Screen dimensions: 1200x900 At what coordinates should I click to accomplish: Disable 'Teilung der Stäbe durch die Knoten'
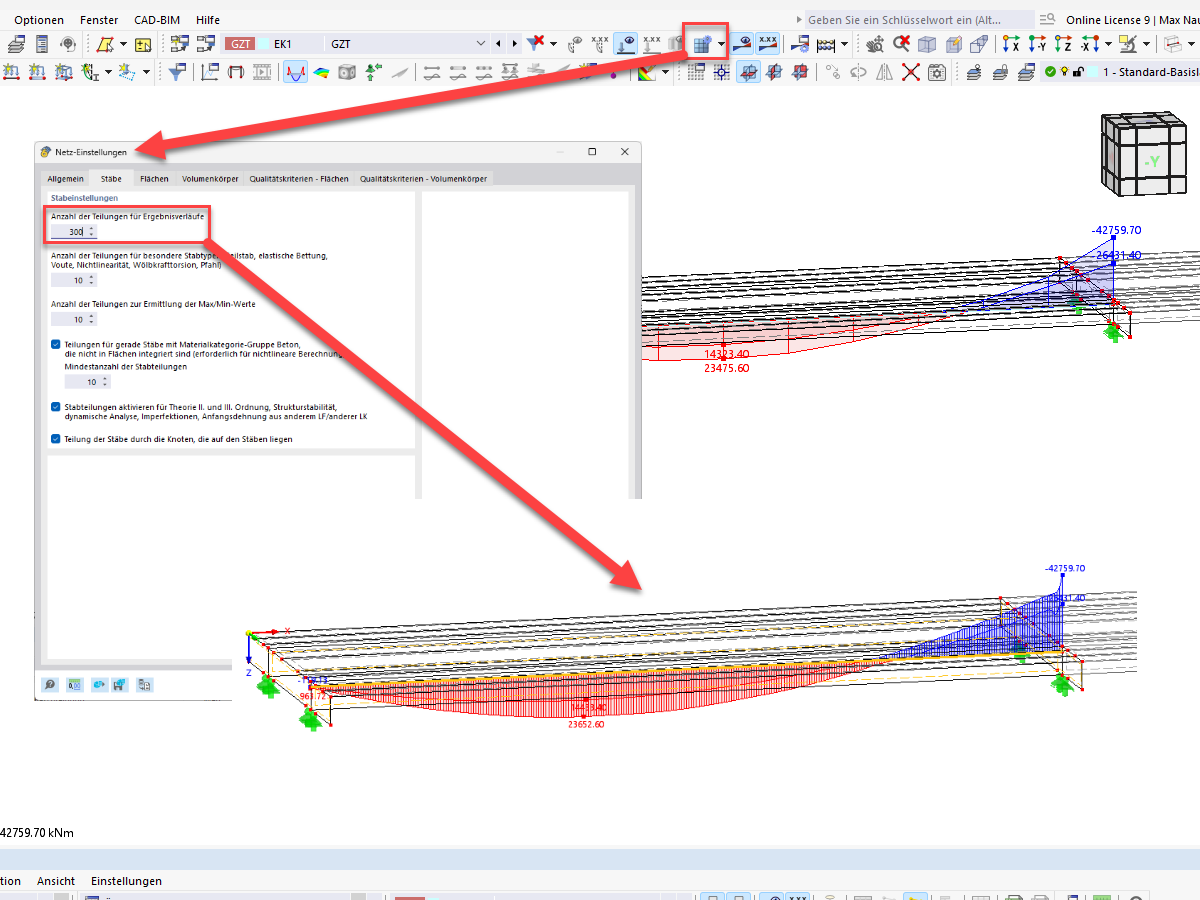[x=55, y=438]
